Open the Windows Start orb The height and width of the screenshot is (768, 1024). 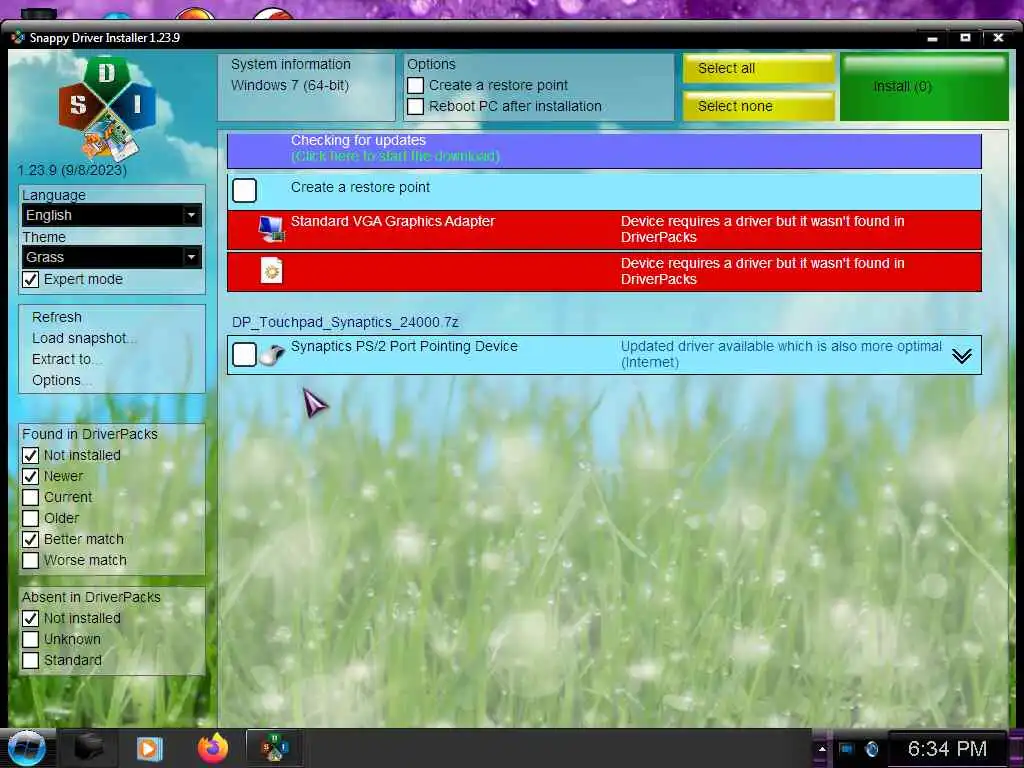[26, 748]
